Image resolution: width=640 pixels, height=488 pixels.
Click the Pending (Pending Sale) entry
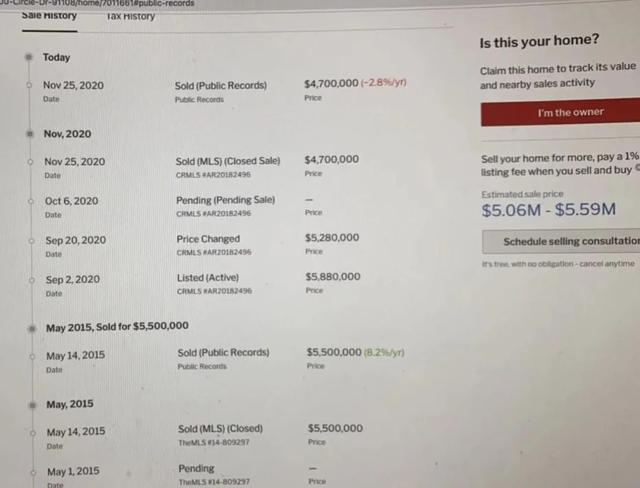[225, 200]
